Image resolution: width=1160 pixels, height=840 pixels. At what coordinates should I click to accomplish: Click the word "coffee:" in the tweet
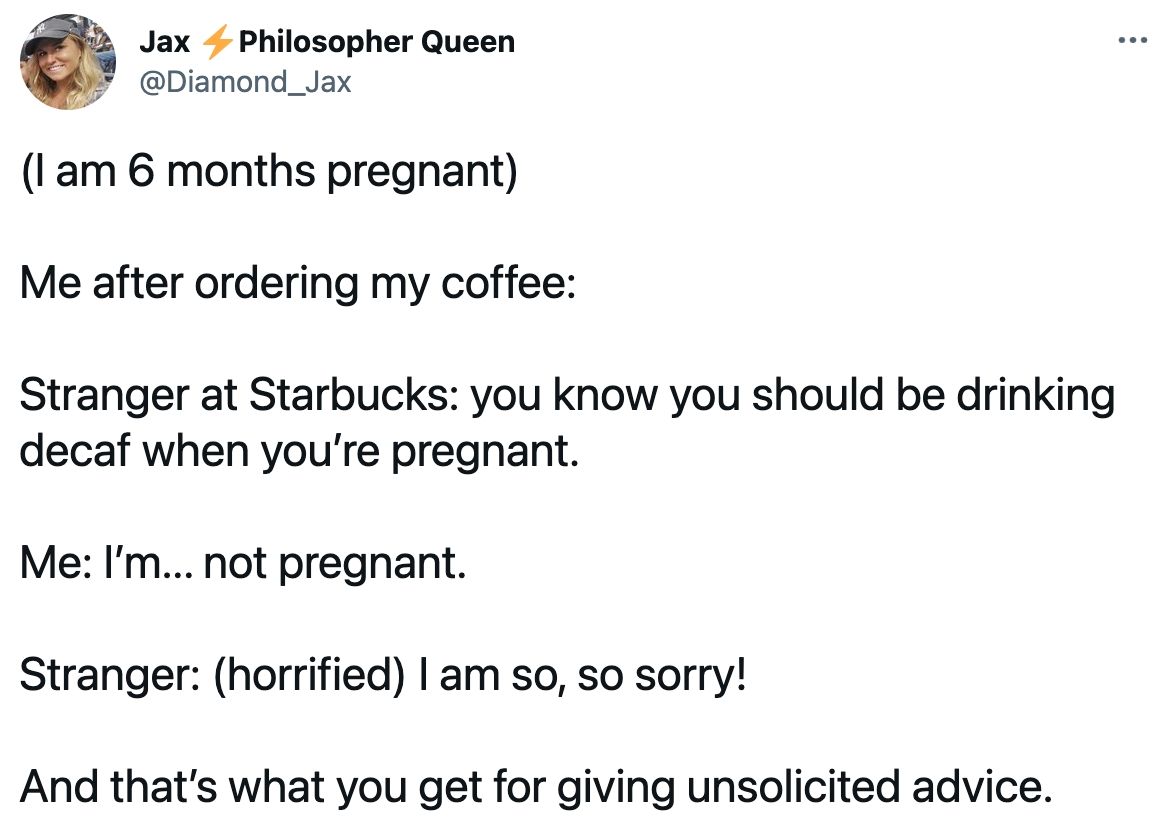point(509,283)
